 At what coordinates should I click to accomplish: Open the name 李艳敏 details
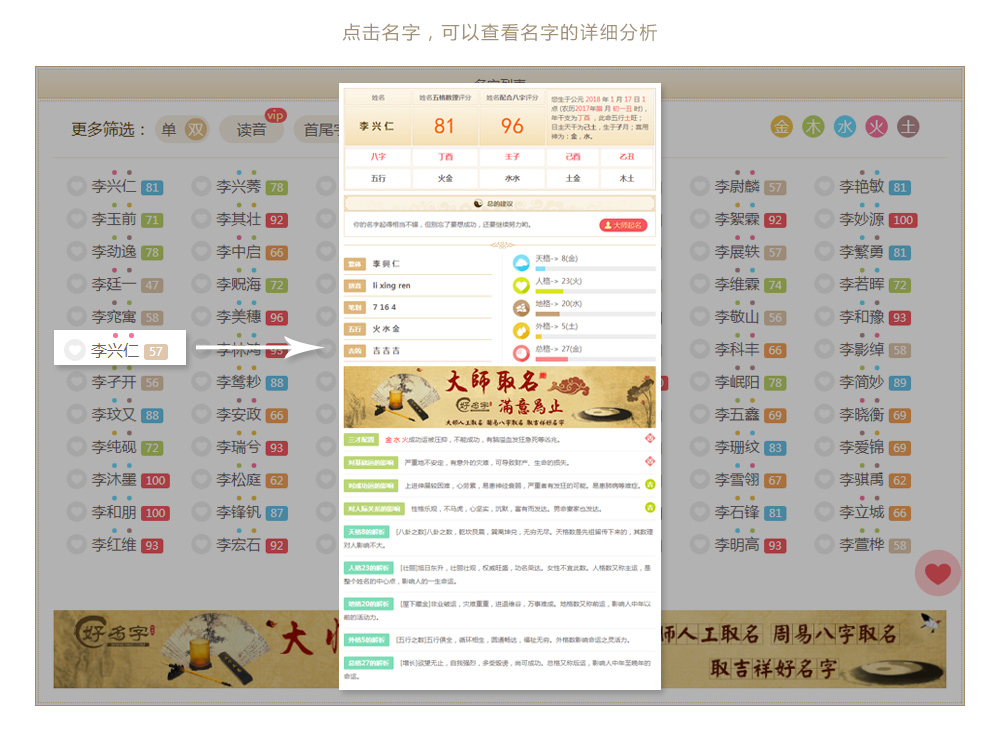tap(861, 187)
